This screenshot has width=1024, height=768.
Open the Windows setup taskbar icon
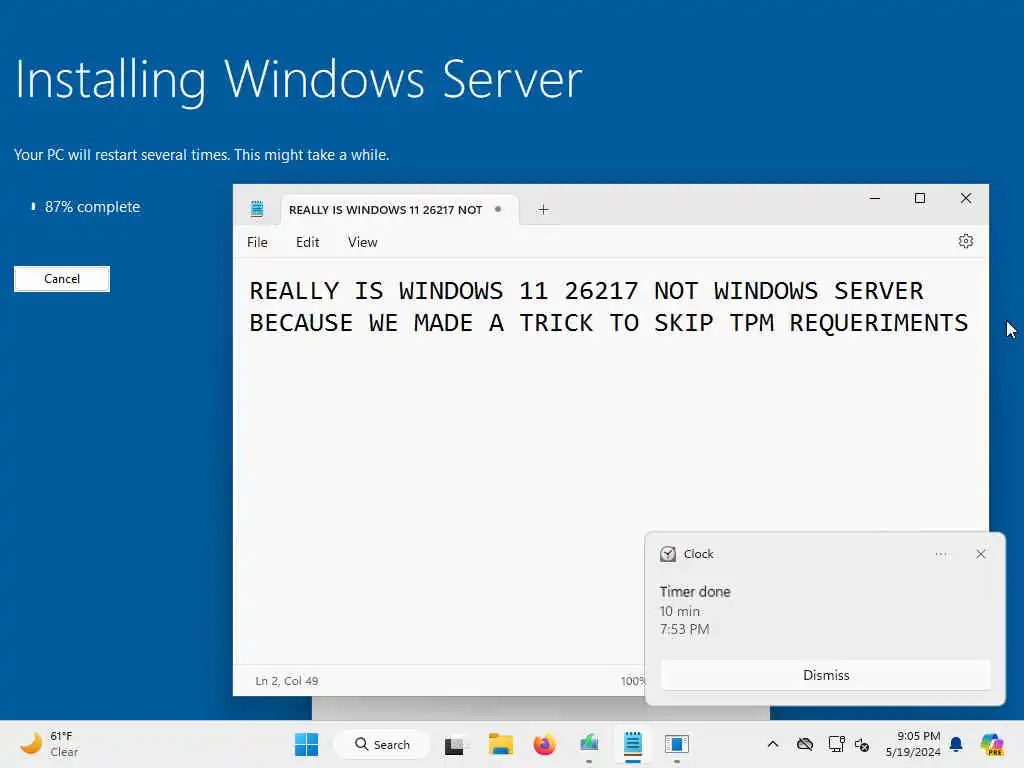(677, 744)
